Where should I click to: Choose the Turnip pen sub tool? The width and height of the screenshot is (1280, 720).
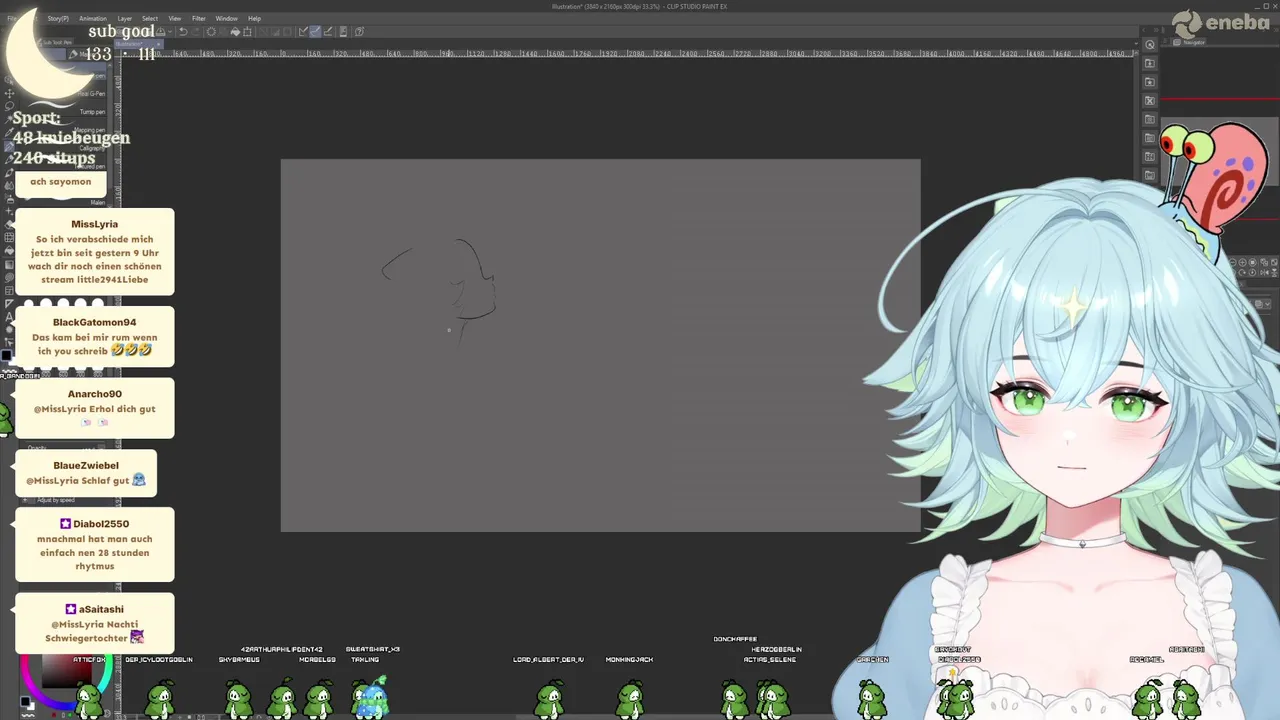[93, 112]
